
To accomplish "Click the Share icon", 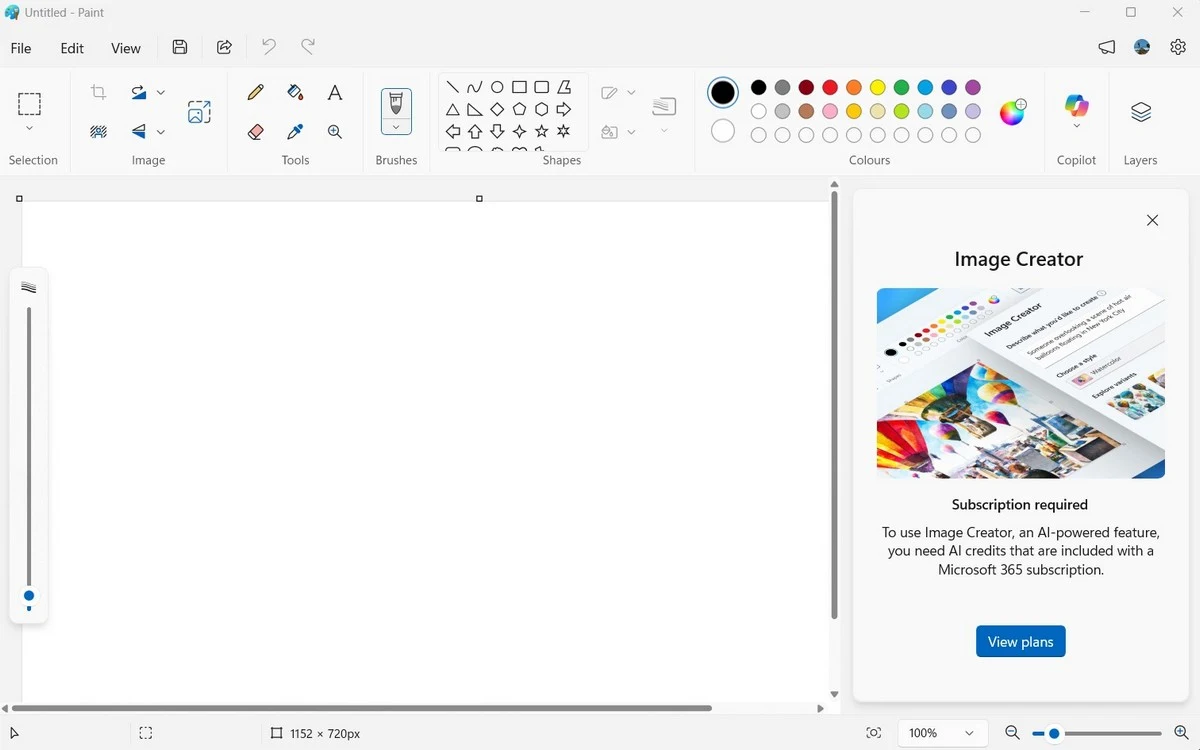I will pyautogui.click(x=224, y=47).
